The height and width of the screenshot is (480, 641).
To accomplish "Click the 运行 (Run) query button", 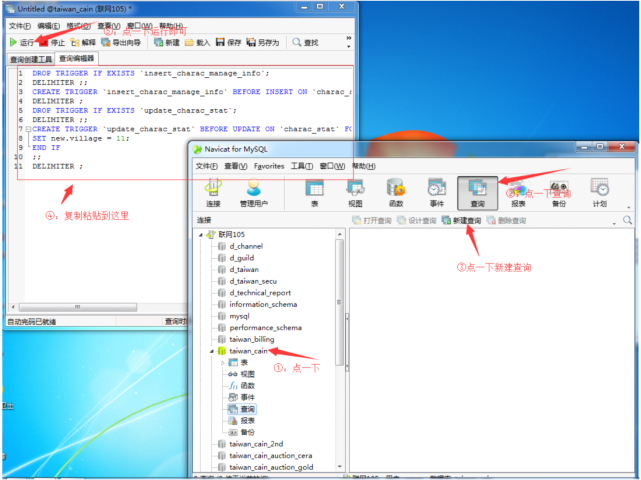I will (x=22, y=43).
